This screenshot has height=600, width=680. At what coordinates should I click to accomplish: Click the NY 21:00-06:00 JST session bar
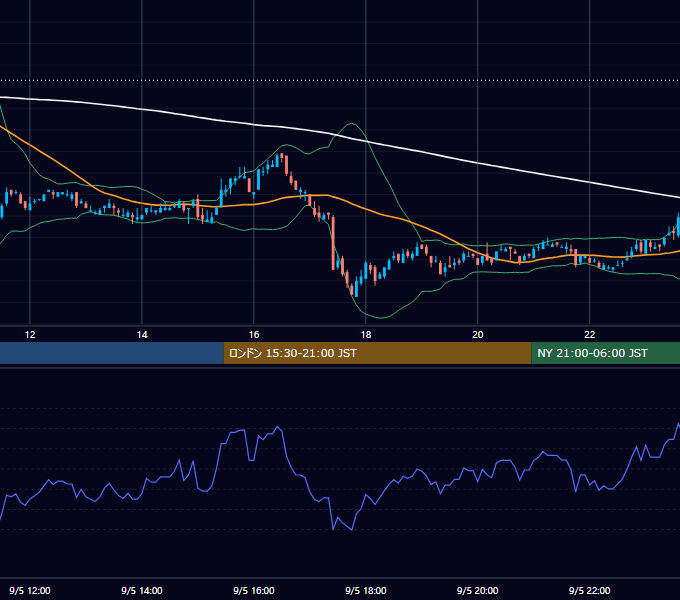606,353
